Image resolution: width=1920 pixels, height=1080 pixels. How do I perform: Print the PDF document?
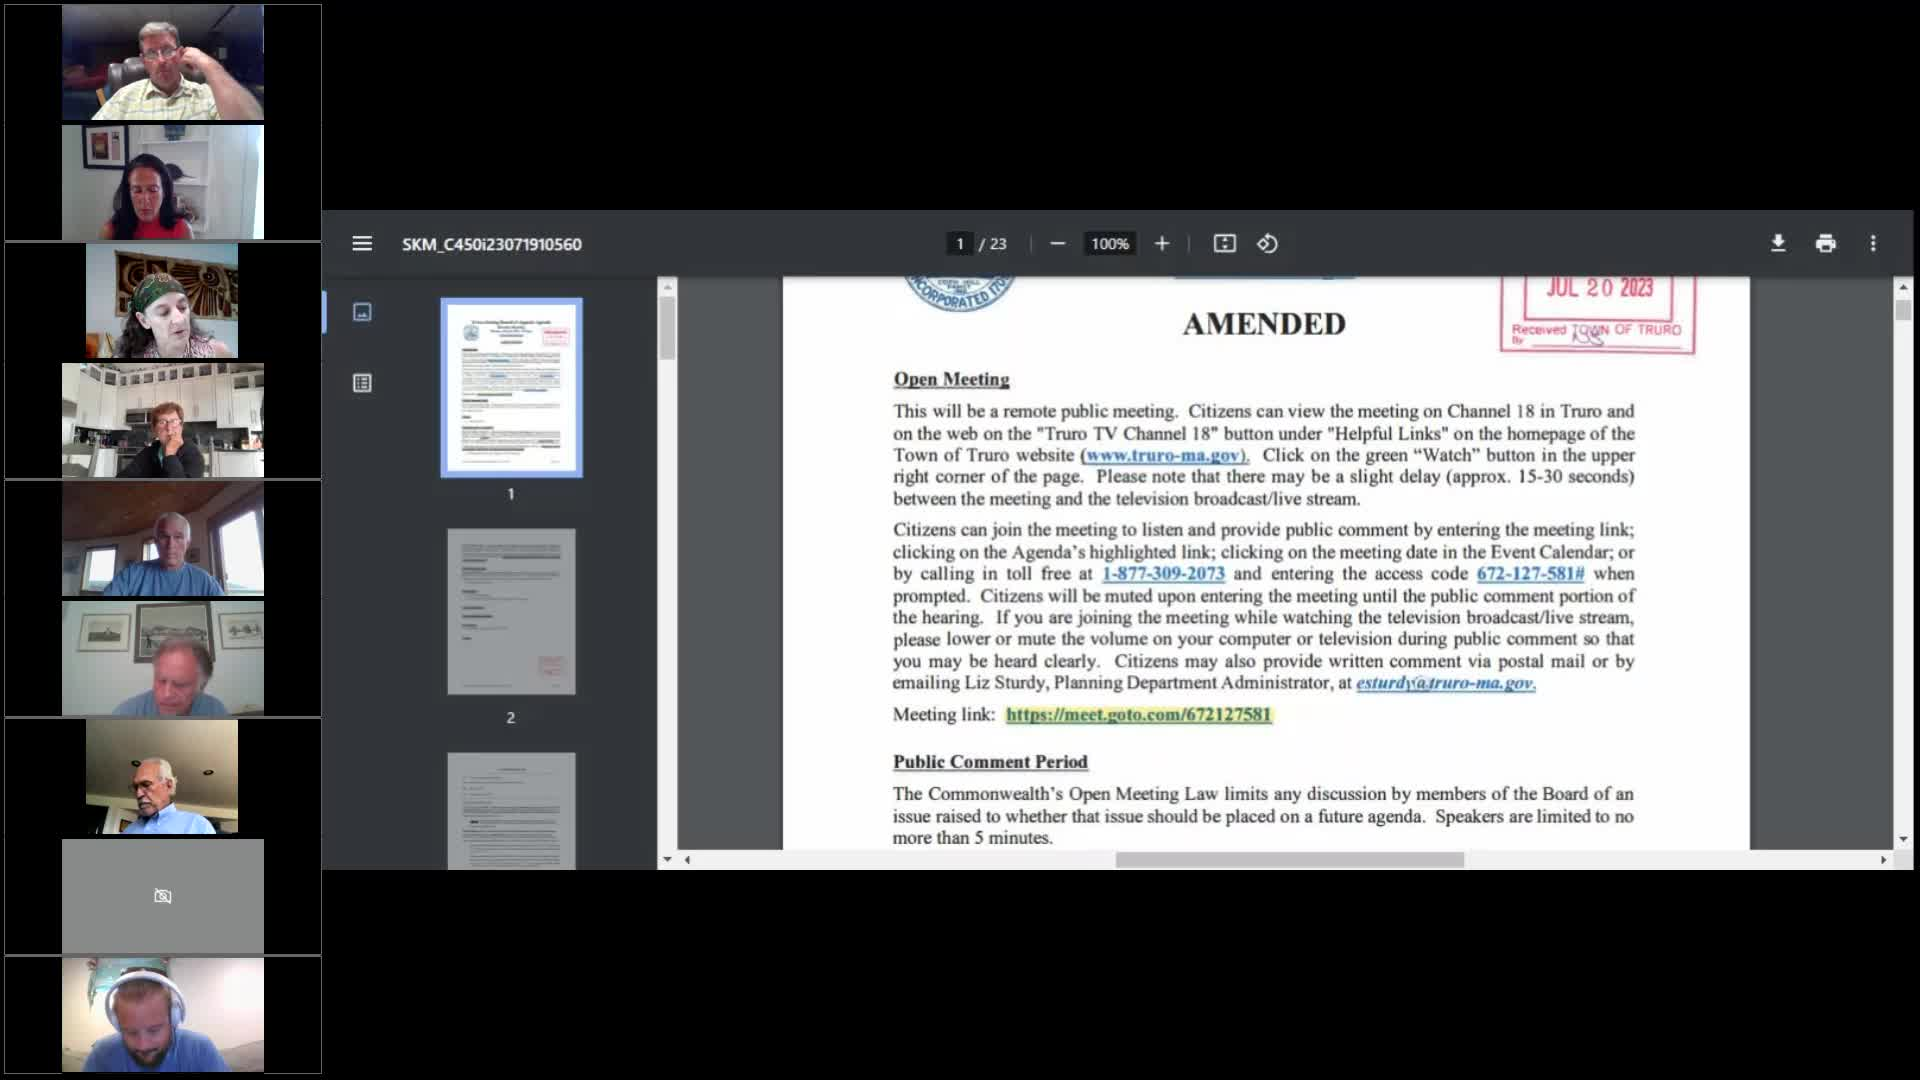pos(1825,244)
